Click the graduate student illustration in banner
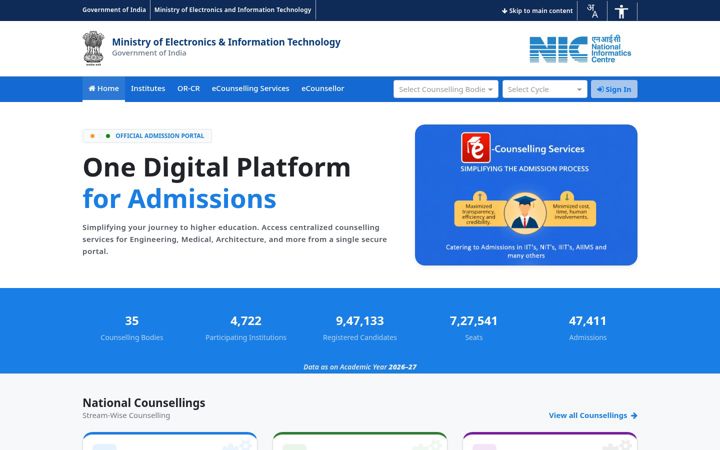This screenshot has height=450, width=720. [x=525, y=213]
